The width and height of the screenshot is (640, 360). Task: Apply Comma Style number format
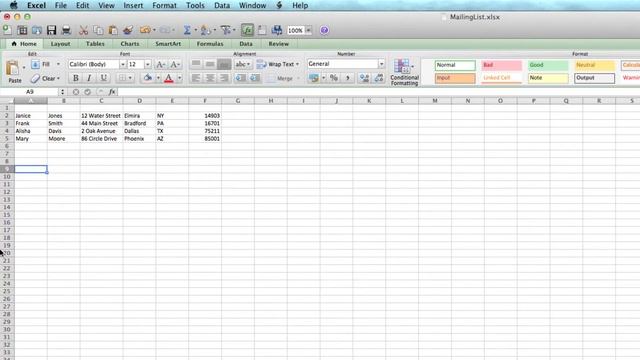pos(348,78)
